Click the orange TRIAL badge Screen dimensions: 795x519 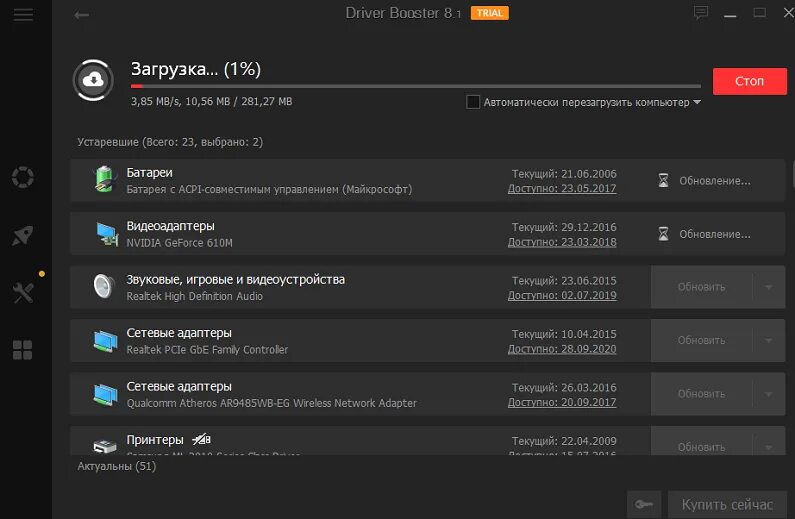pos(489,13)
